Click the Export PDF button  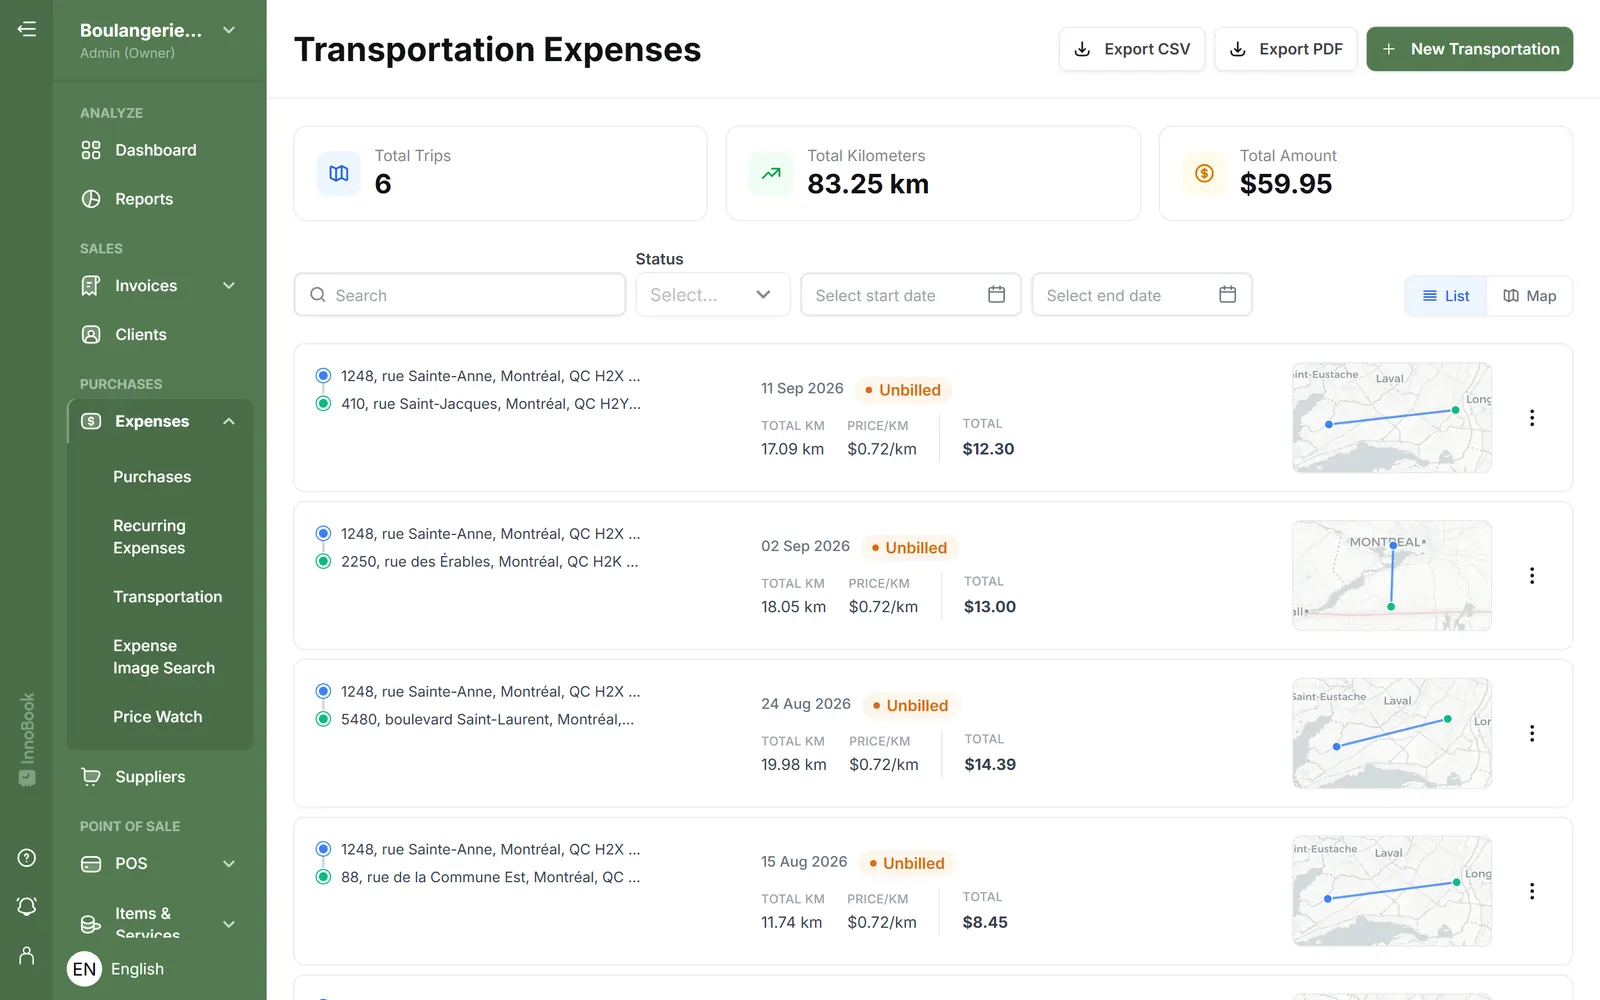point(1286,49)
